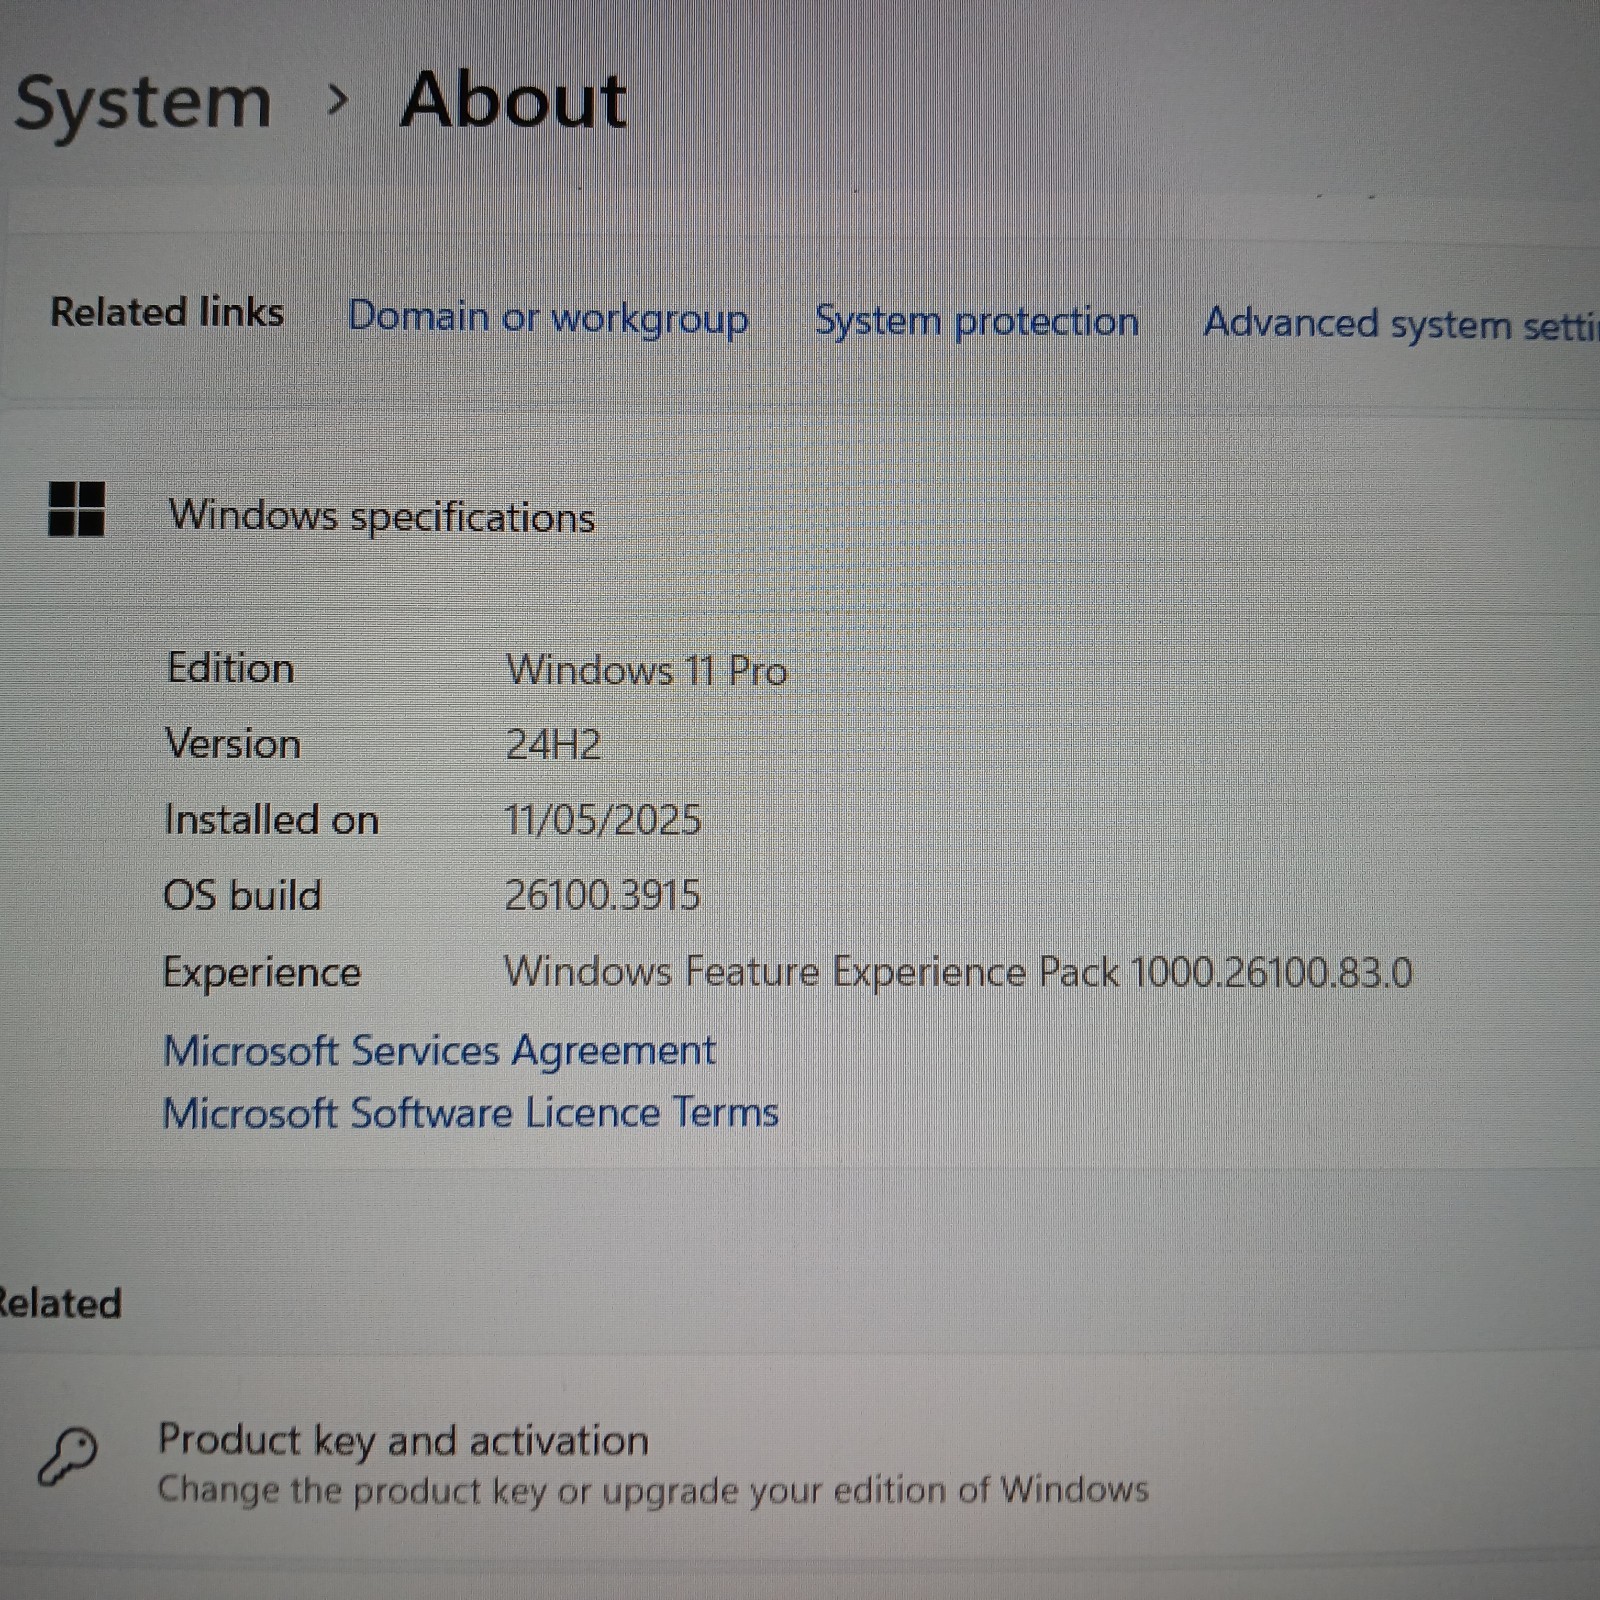Click the Edition label
Screen dimensions: 1600x1600
coord(230,668)
